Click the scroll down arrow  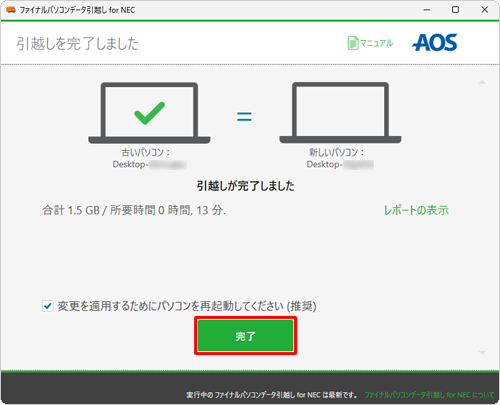tap(482, 352)
